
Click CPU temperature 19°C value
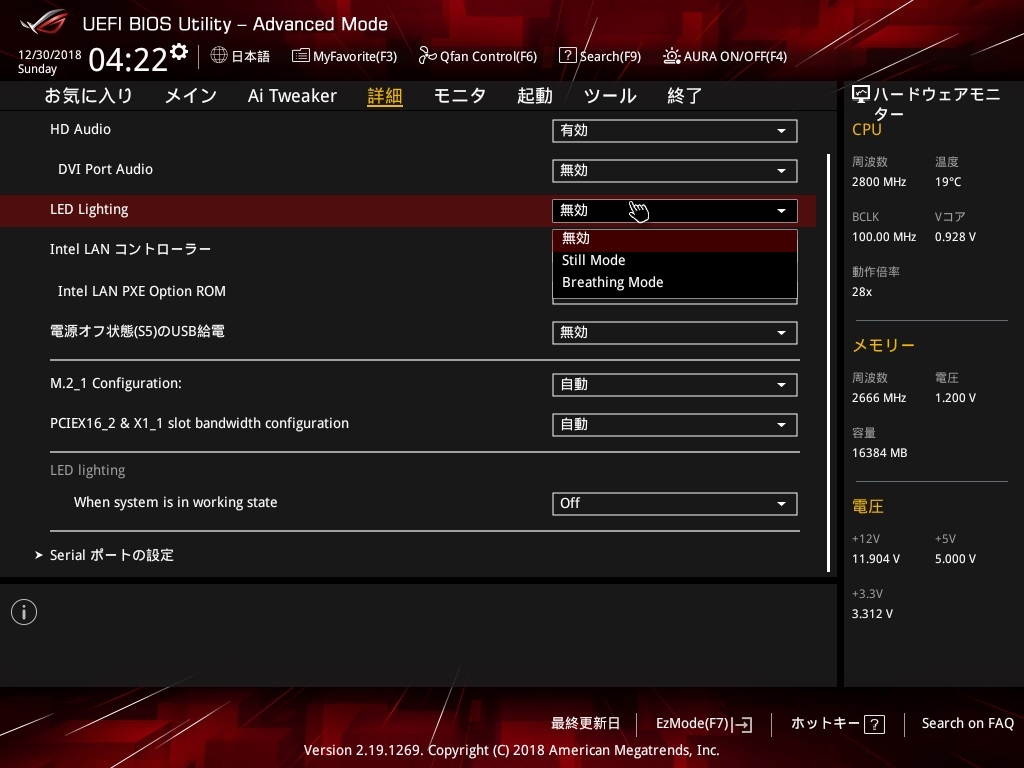tap(948, 182)
